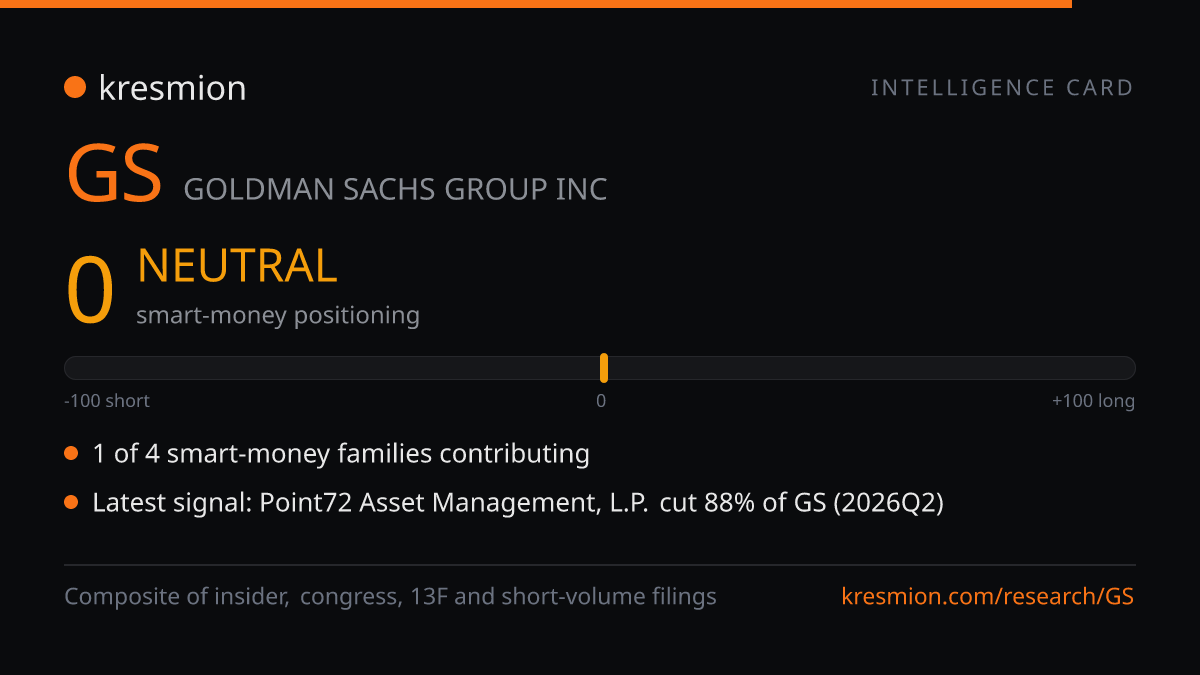The width and height of the screenshot is (1200, 675).
Task: Click the orange slider marker at 0
Action: tap(604, 368)
